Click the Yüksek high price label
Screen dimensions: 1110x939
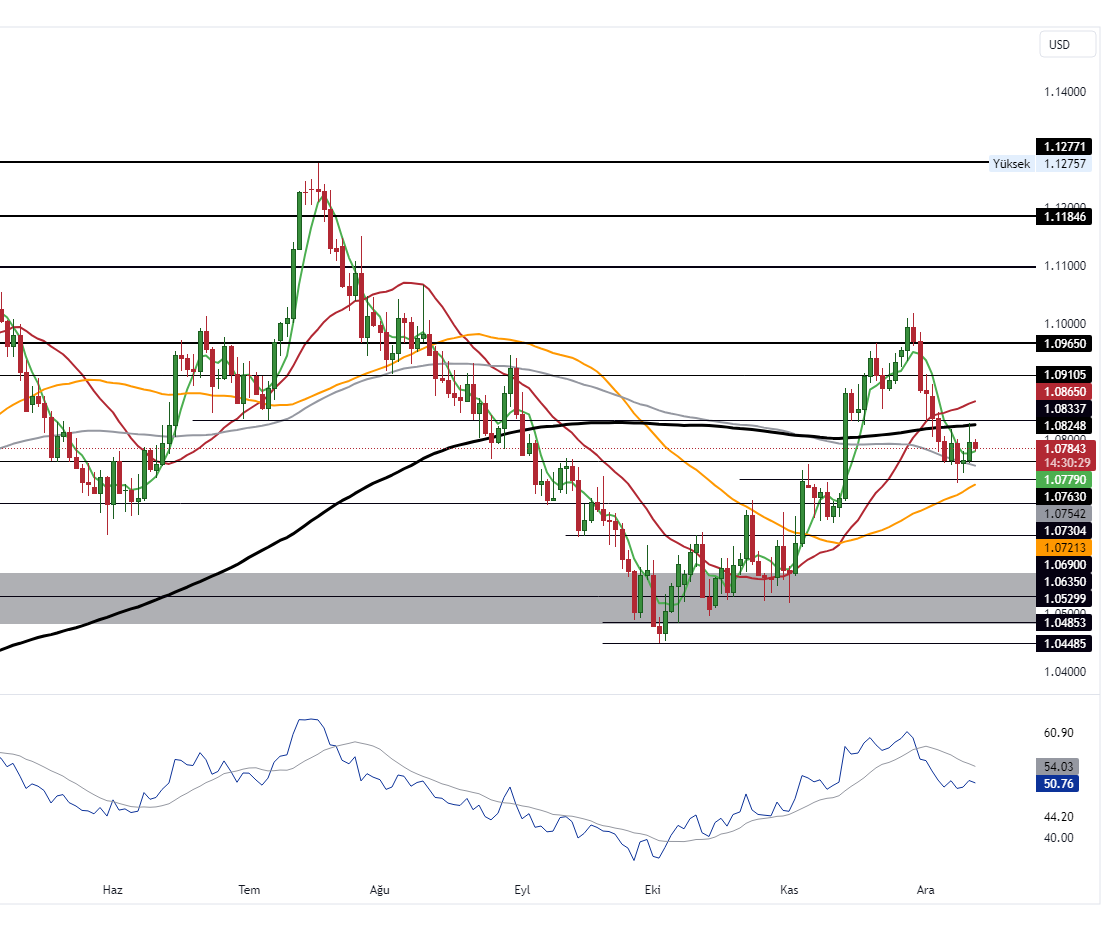tap(1010, 164)
